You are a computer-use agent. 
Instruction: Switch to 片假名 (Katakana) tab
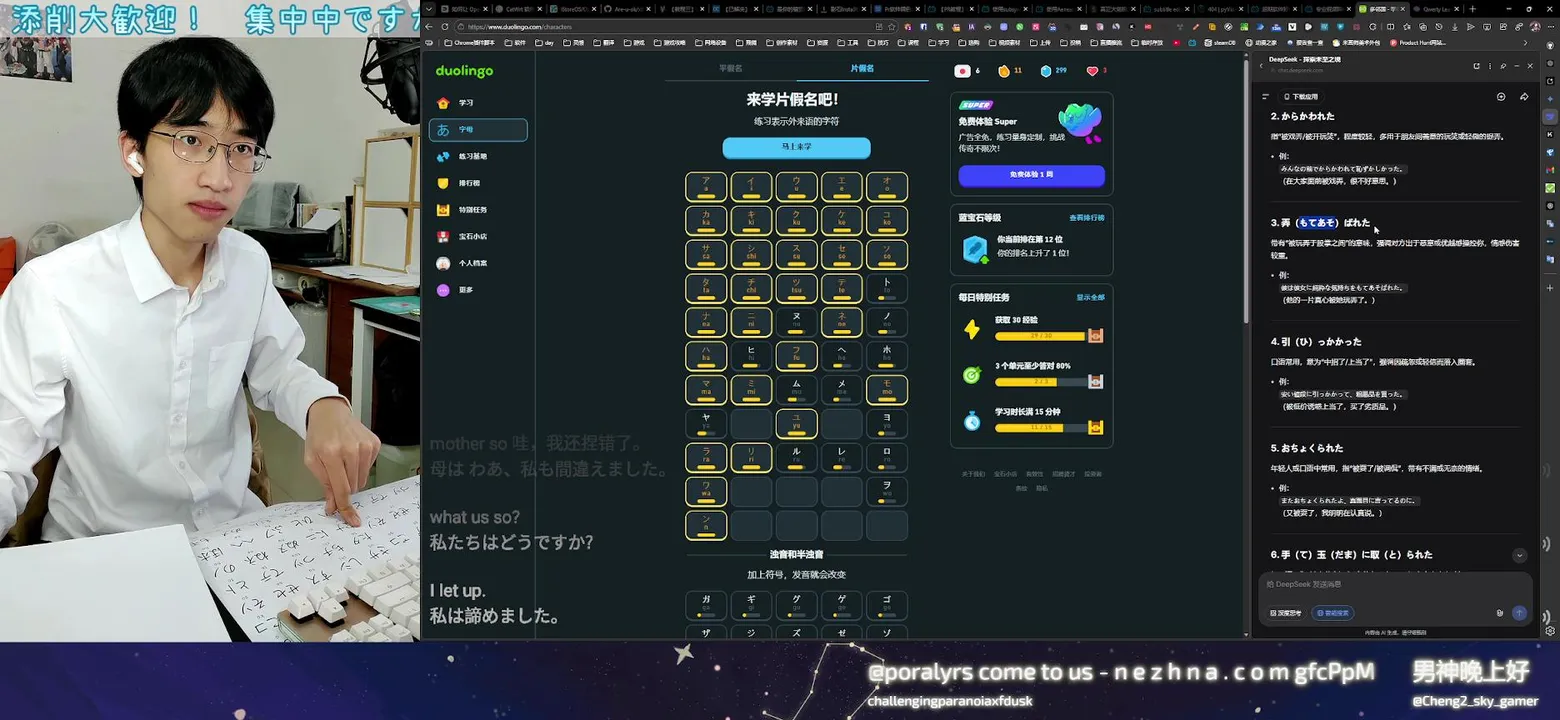(862, 69)
